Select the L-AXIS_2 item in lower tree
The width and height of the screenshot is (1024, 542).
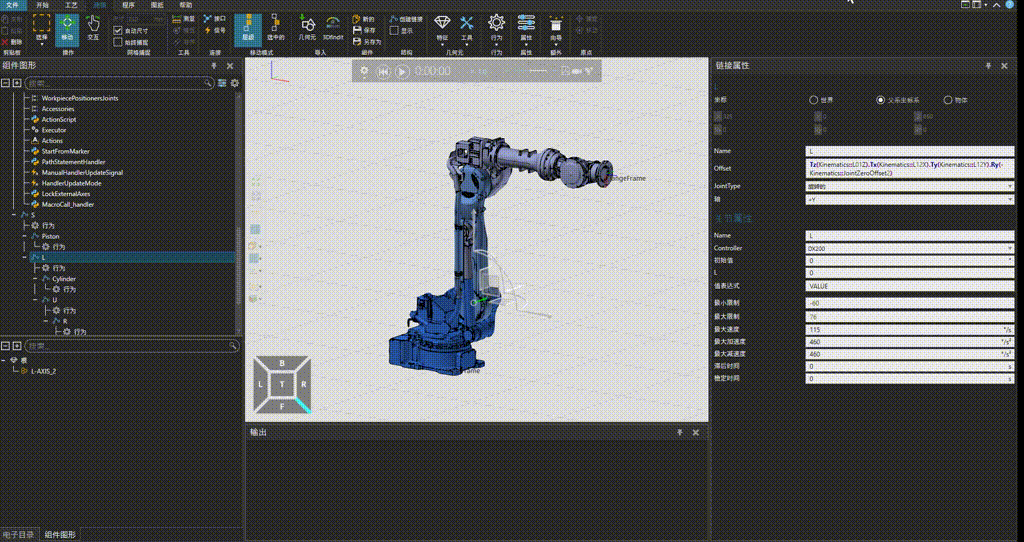pyautogui.click(x=43, y=371)
